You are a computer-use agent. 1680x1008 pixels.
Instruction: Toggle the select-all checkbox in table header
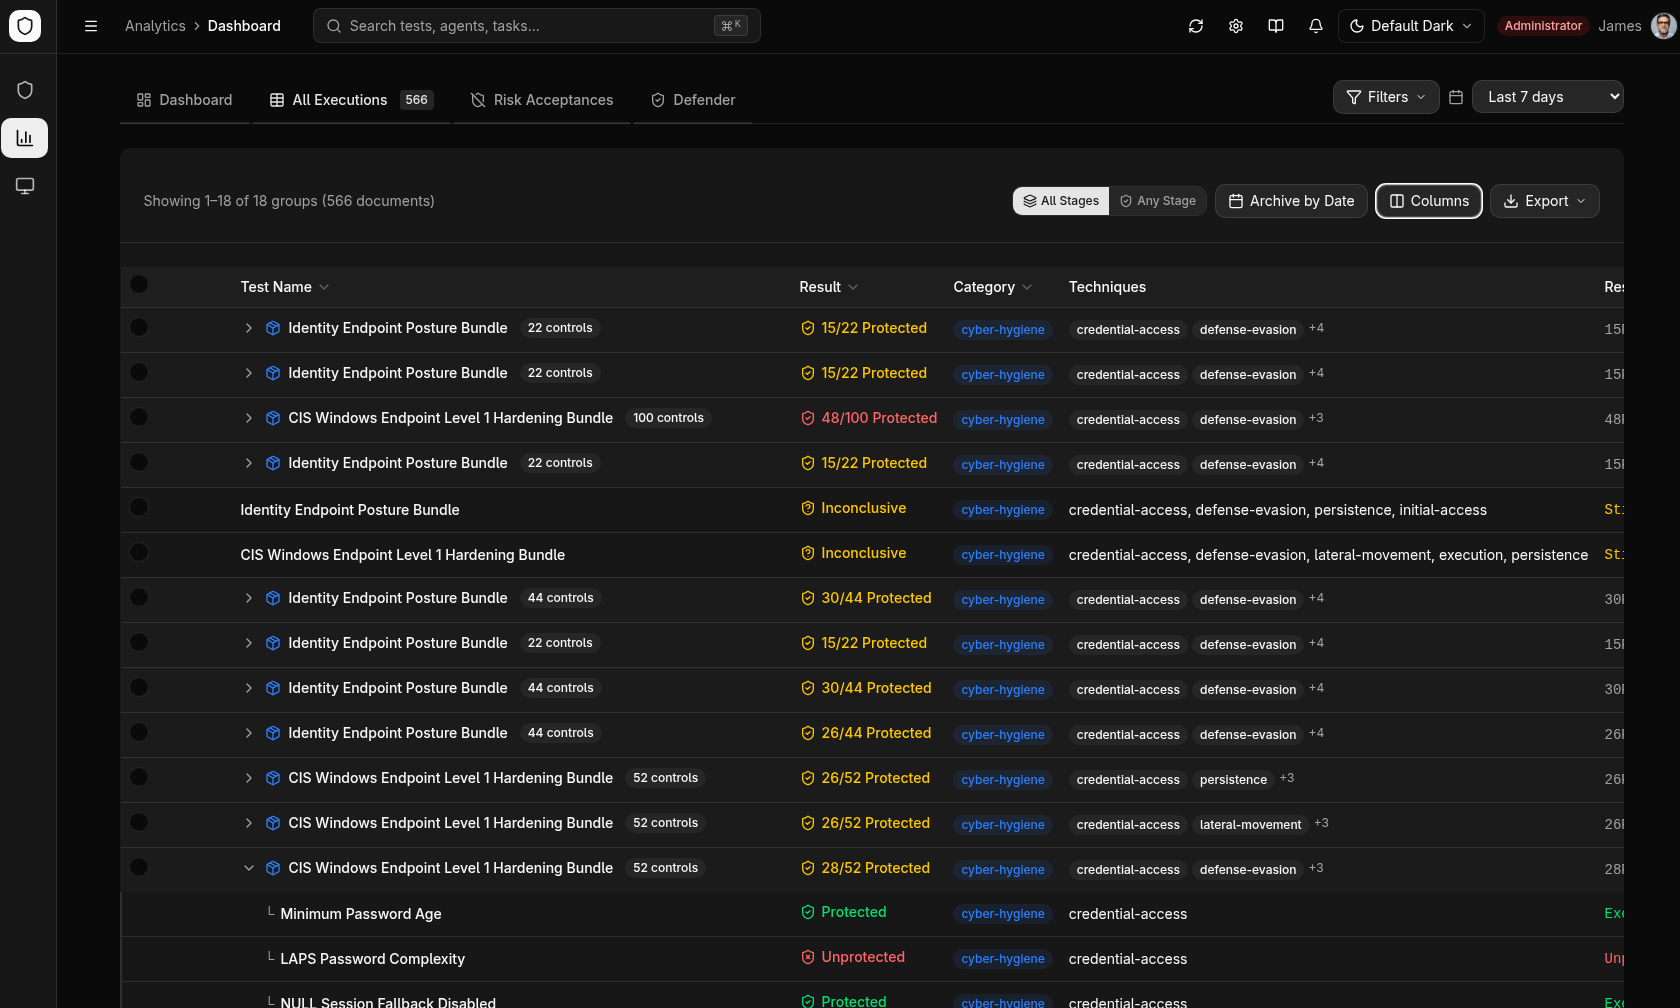139,284
